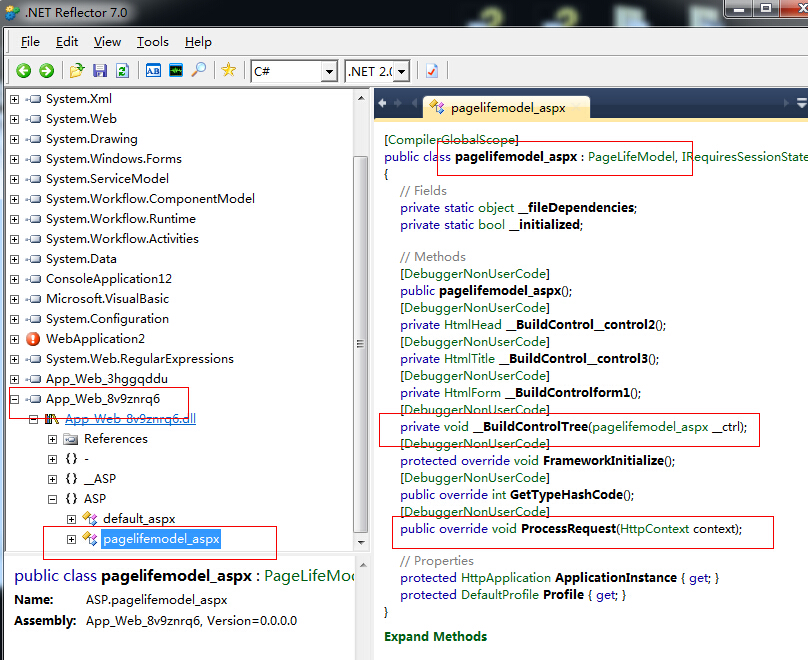
Task: Click the check mark document icon
Action: click(432, 71)
